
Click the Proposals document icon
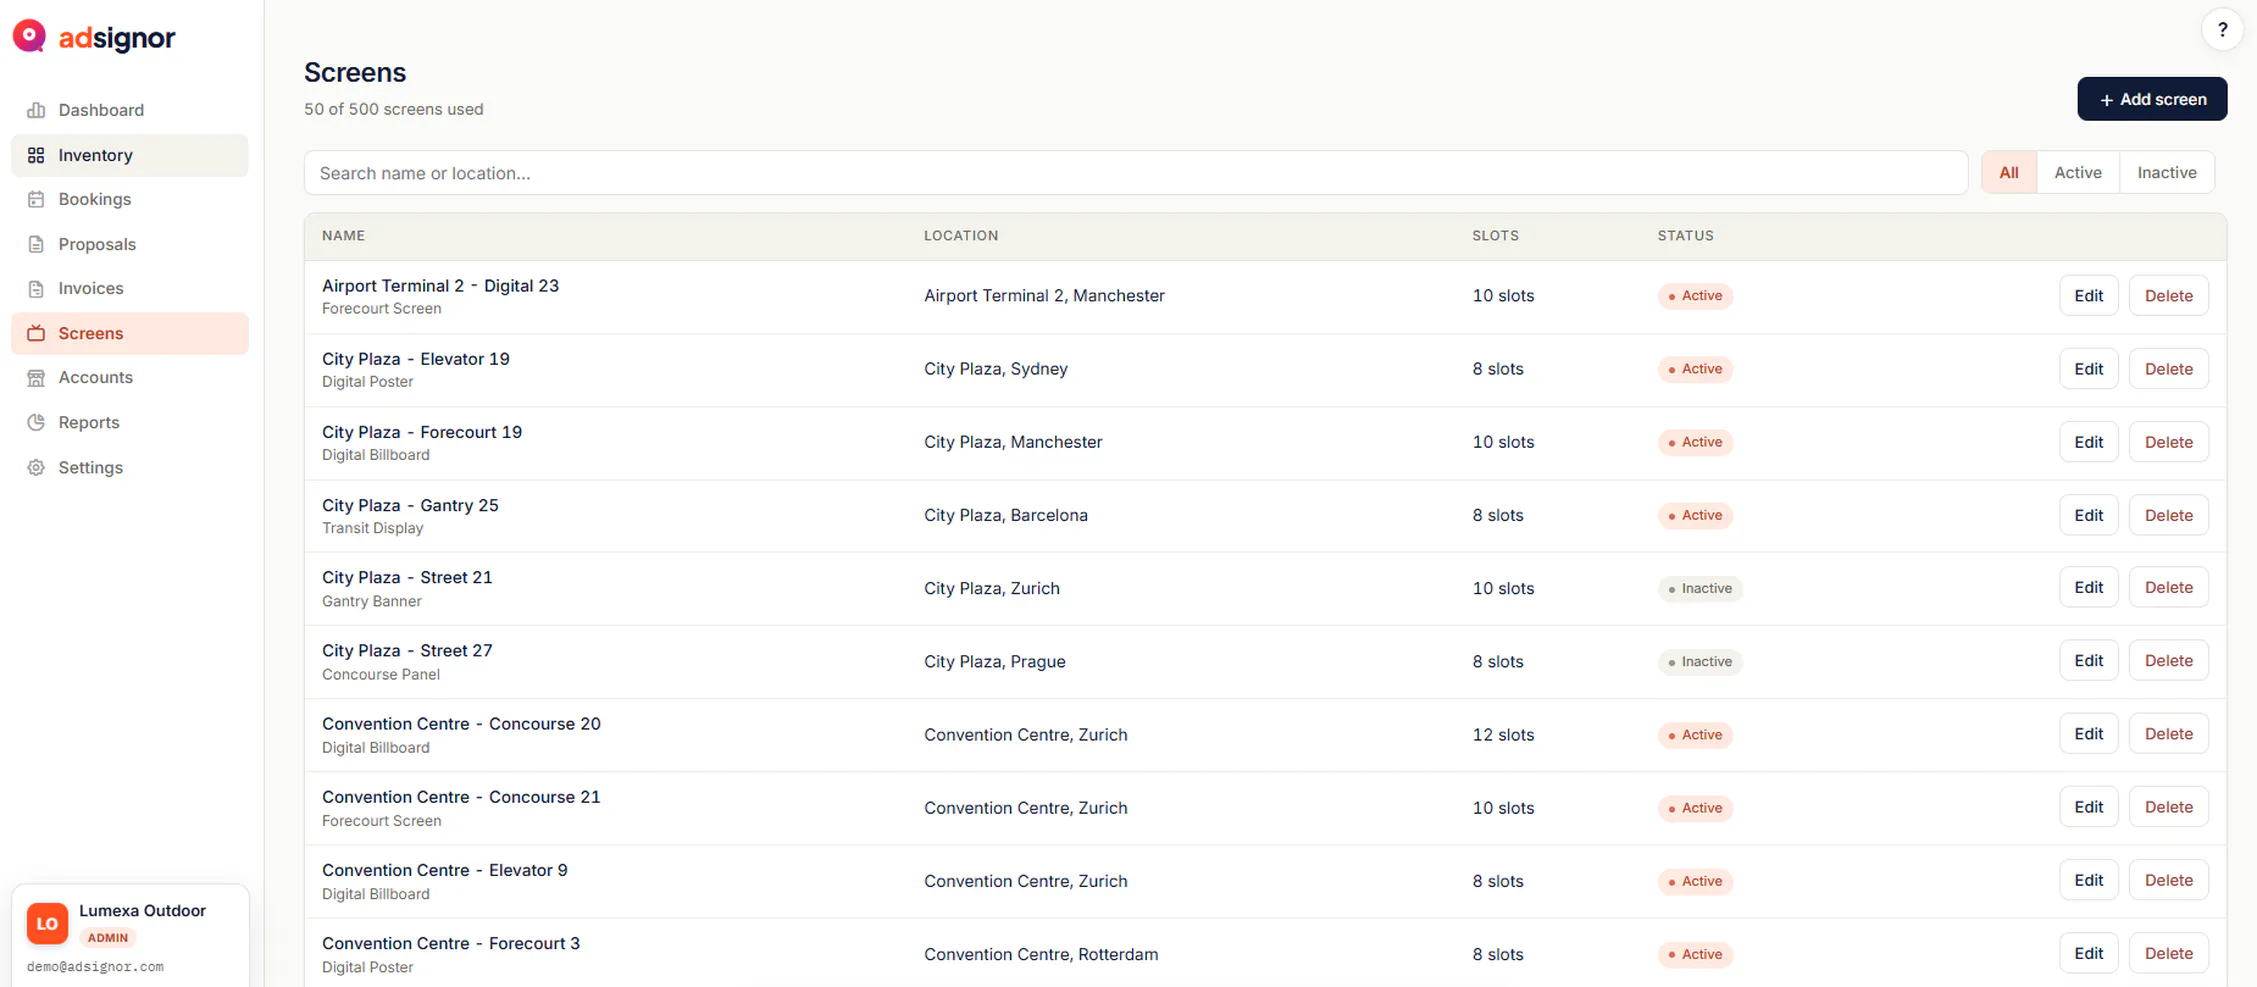click(36, 244)
